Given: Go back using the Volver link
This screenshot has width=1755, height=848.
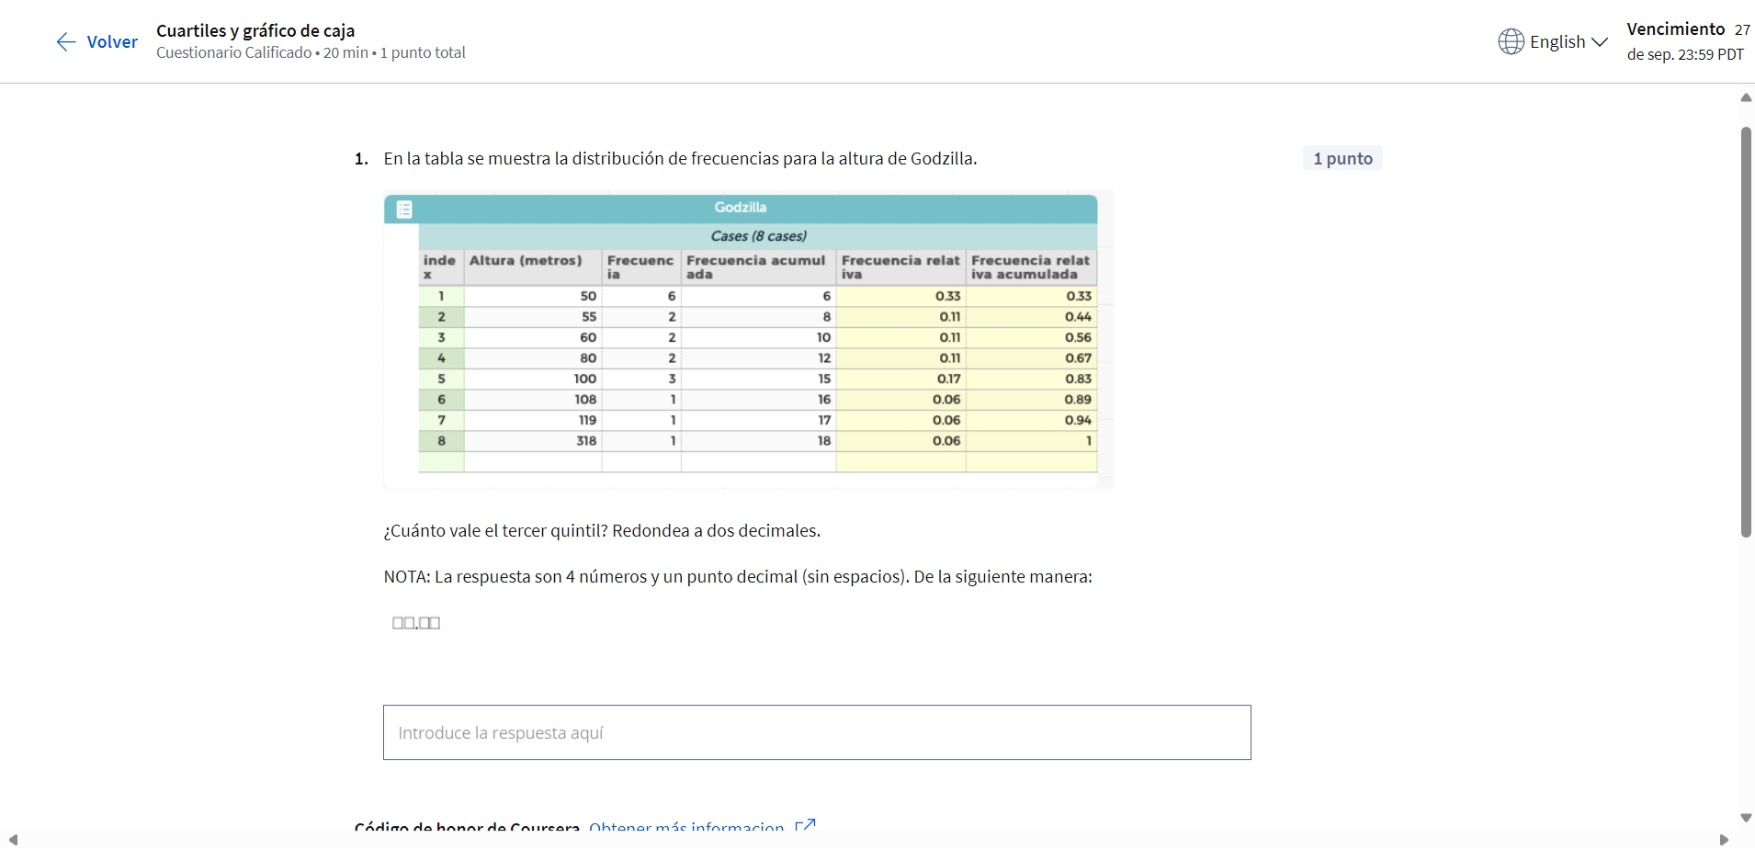Looking at the screenshot, I should (112, 42).
